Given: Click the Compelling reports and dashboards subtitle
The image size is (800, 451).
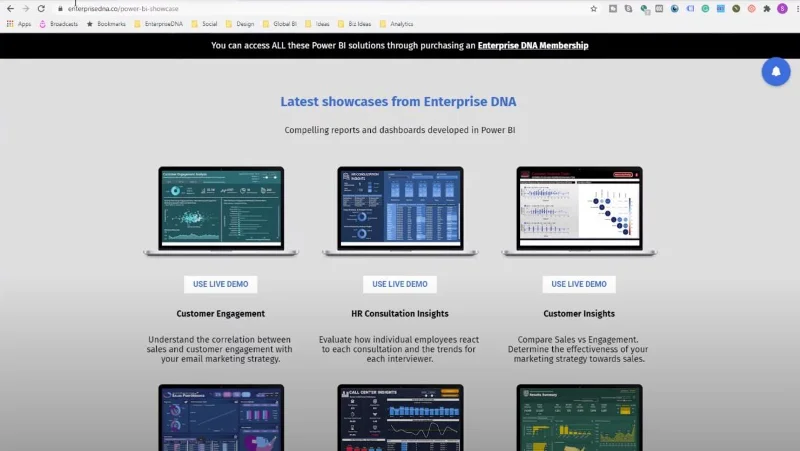Looking at the screenshot, I should (x=399, y=130).
